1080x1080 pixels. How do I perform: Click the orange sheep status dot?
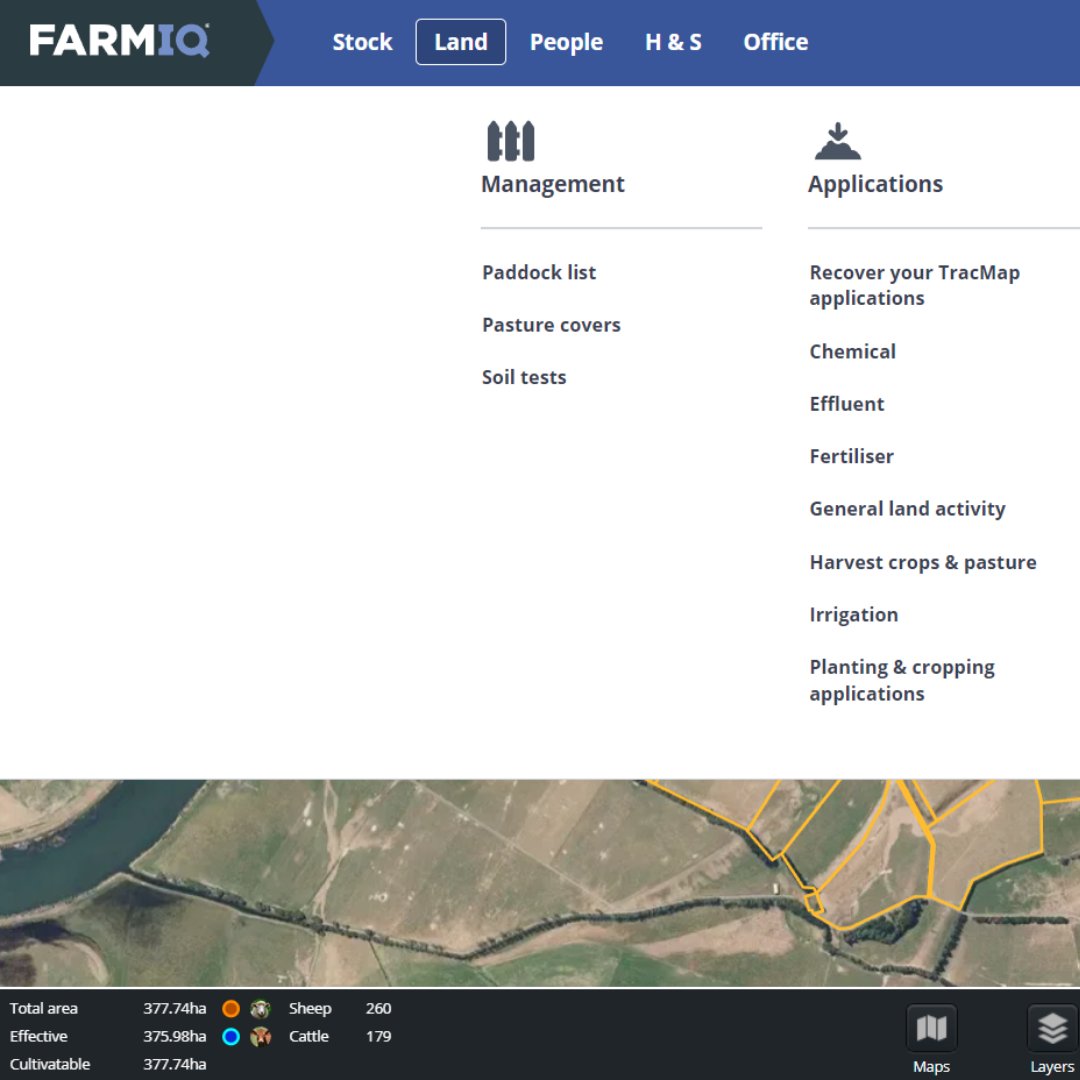tap(230, 1008)
